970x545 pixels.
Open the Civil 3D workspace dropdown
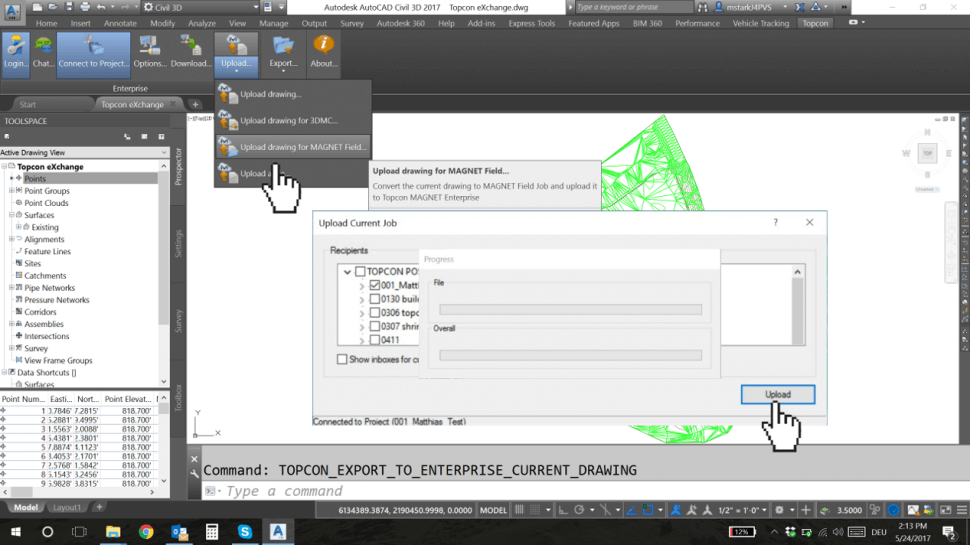200,7
